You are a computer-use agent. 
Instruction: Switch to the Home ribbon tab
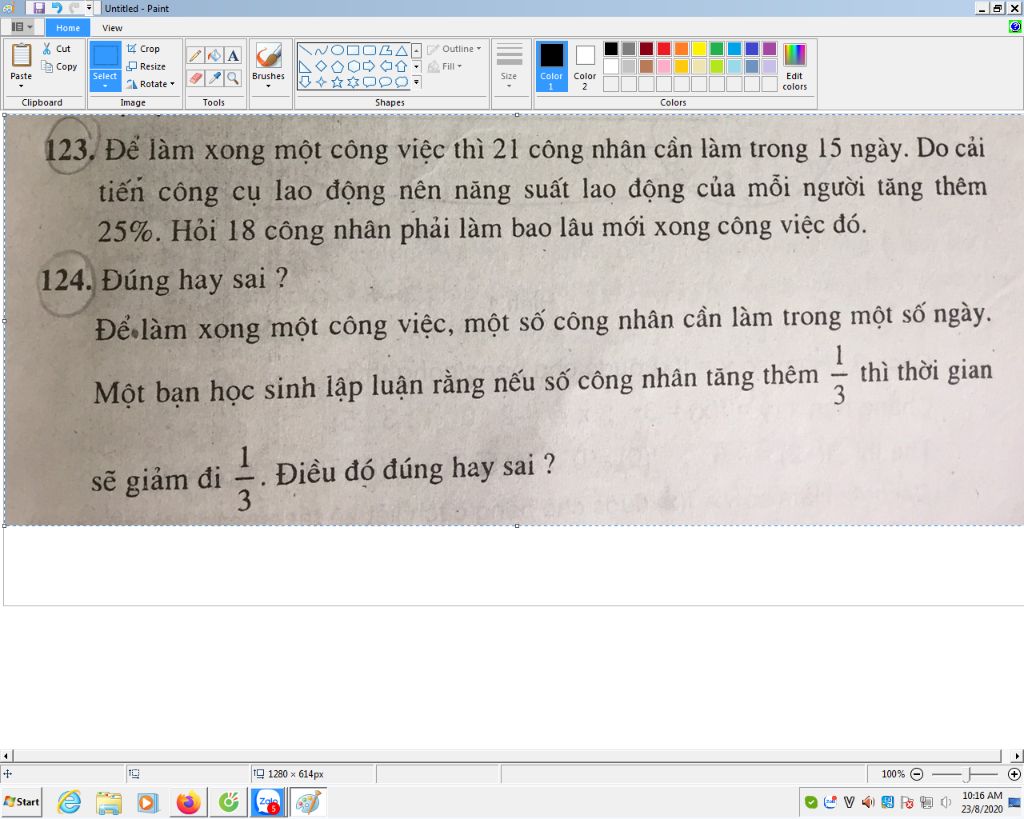[68, 27]
